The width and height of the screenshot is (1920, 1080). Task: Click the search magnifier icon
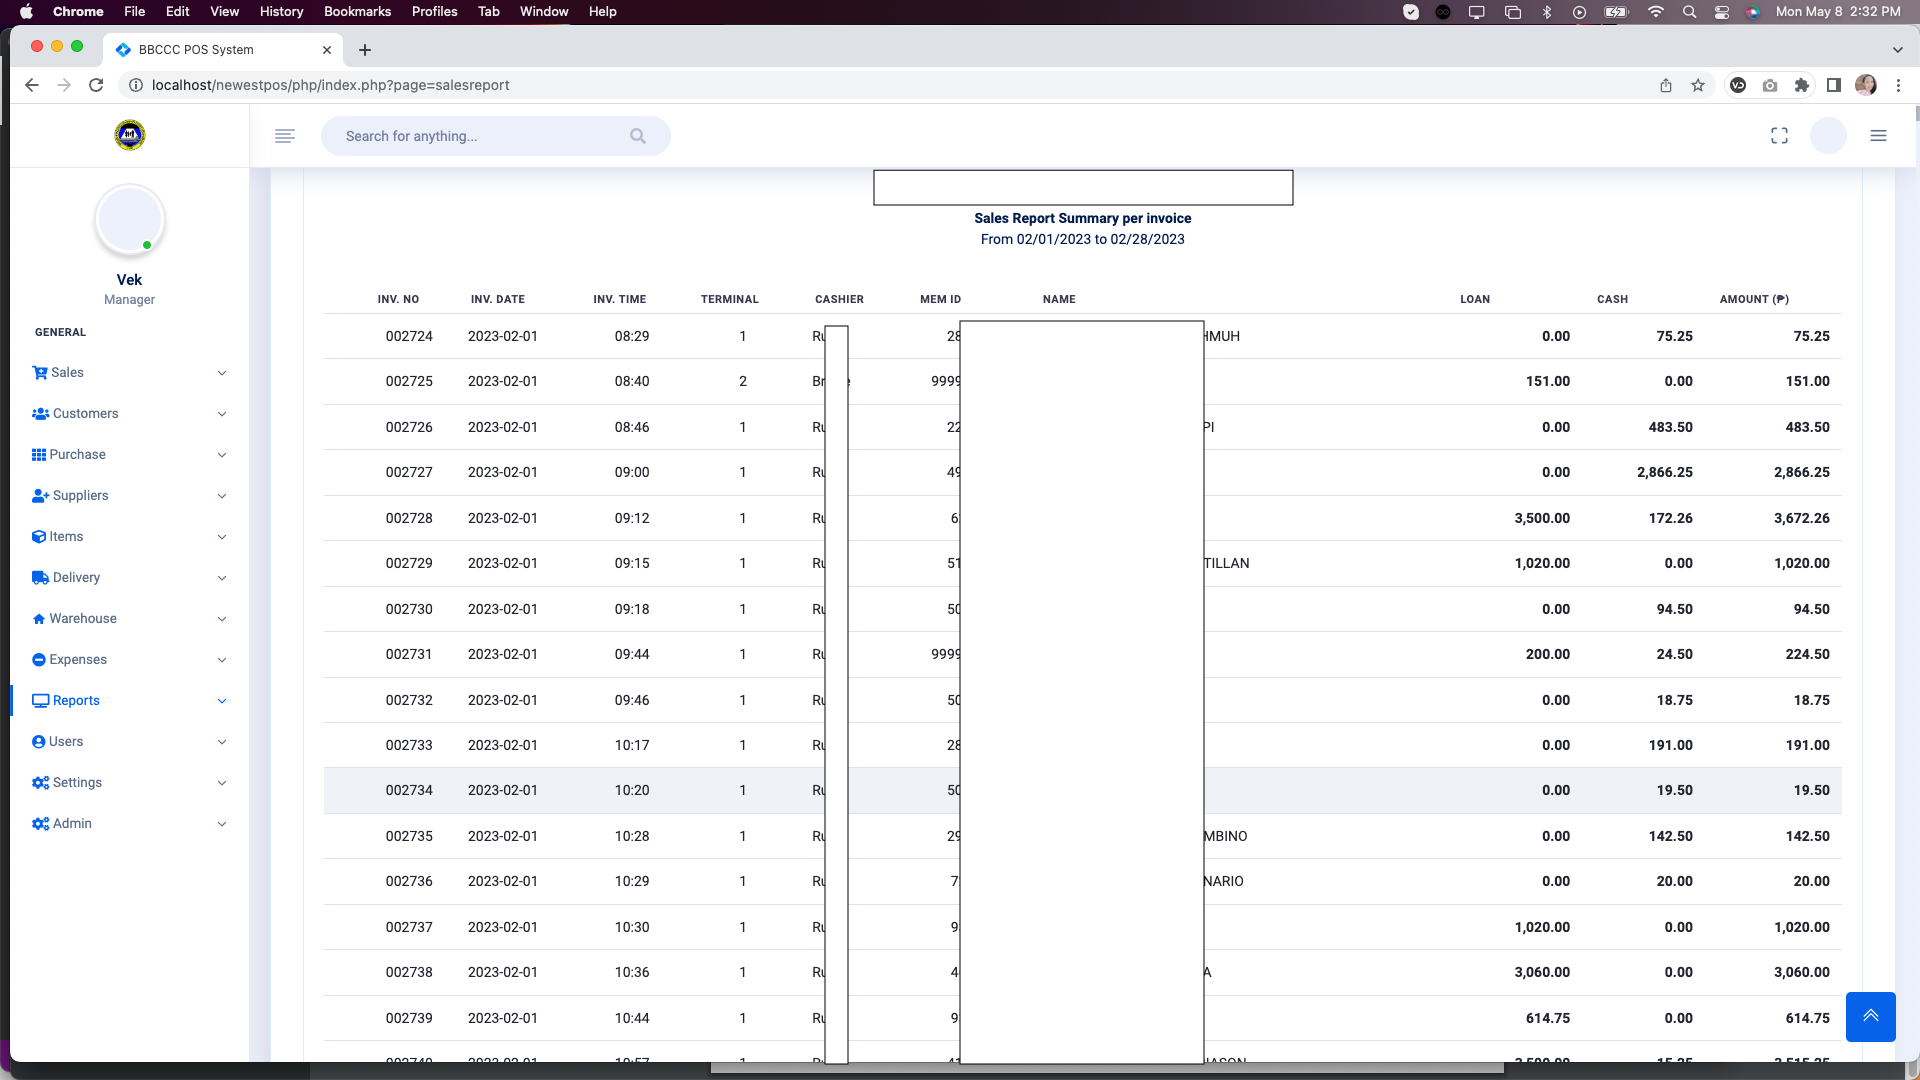[x=638, y=136]
